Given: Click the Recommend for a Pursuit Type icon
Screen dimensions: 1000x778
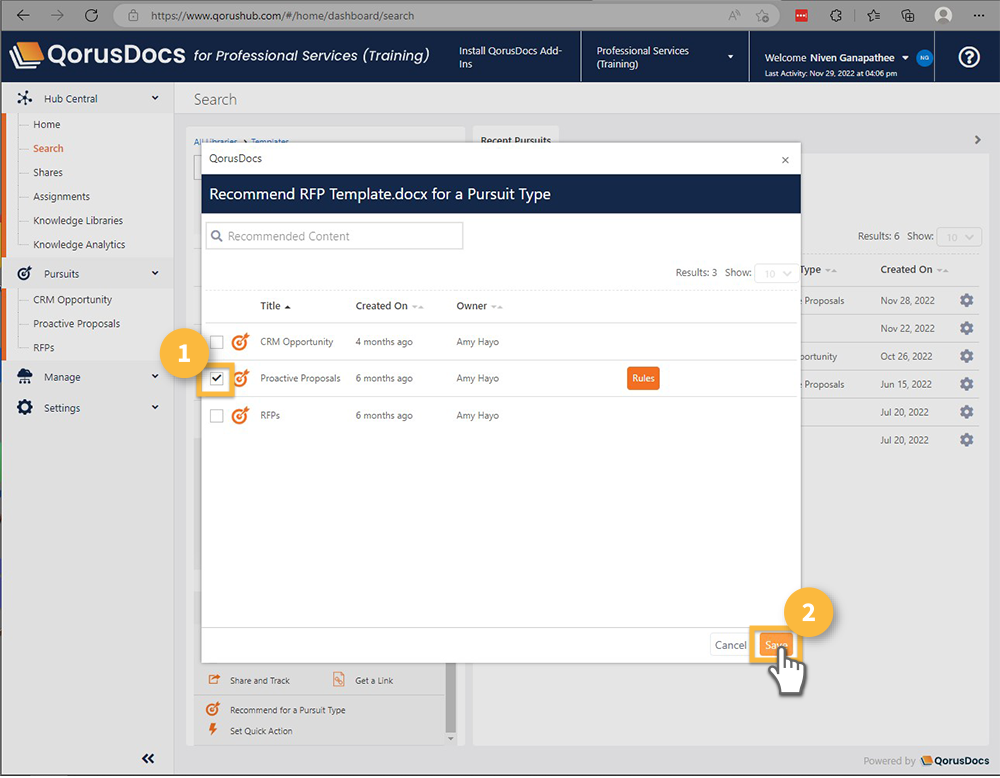Looking at the screenshot, I should coord(213,709).
